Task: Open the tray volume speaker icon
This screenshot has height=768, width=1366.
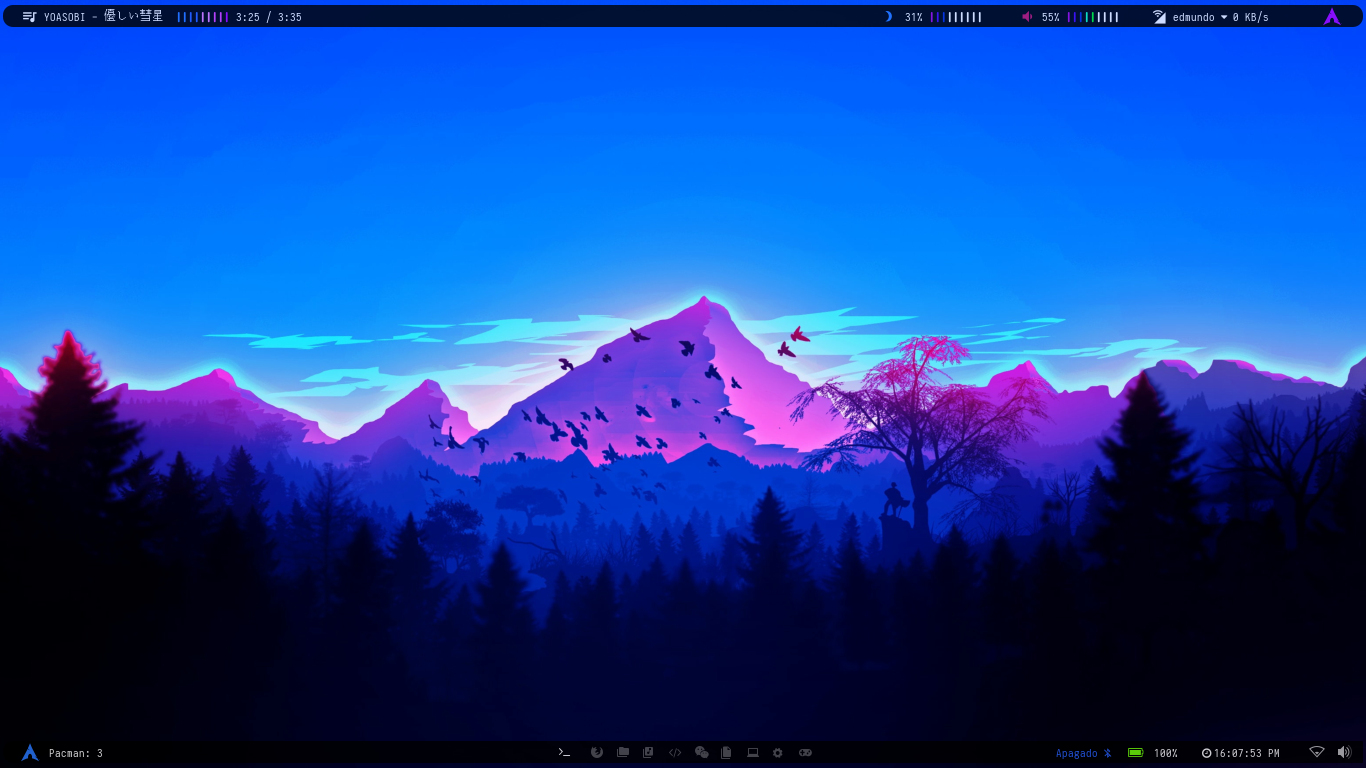Action: pyautogui.click(x=1344, y=752)
